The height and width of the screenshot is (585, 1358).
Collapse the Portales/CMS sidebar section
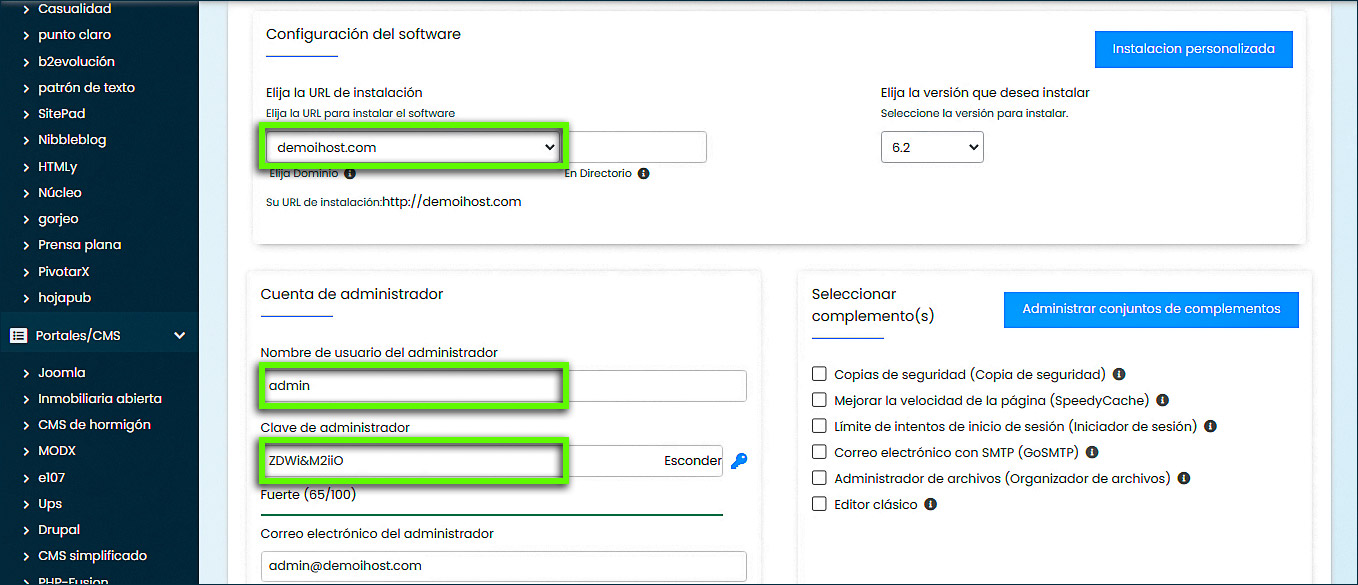tap(180, 336)
